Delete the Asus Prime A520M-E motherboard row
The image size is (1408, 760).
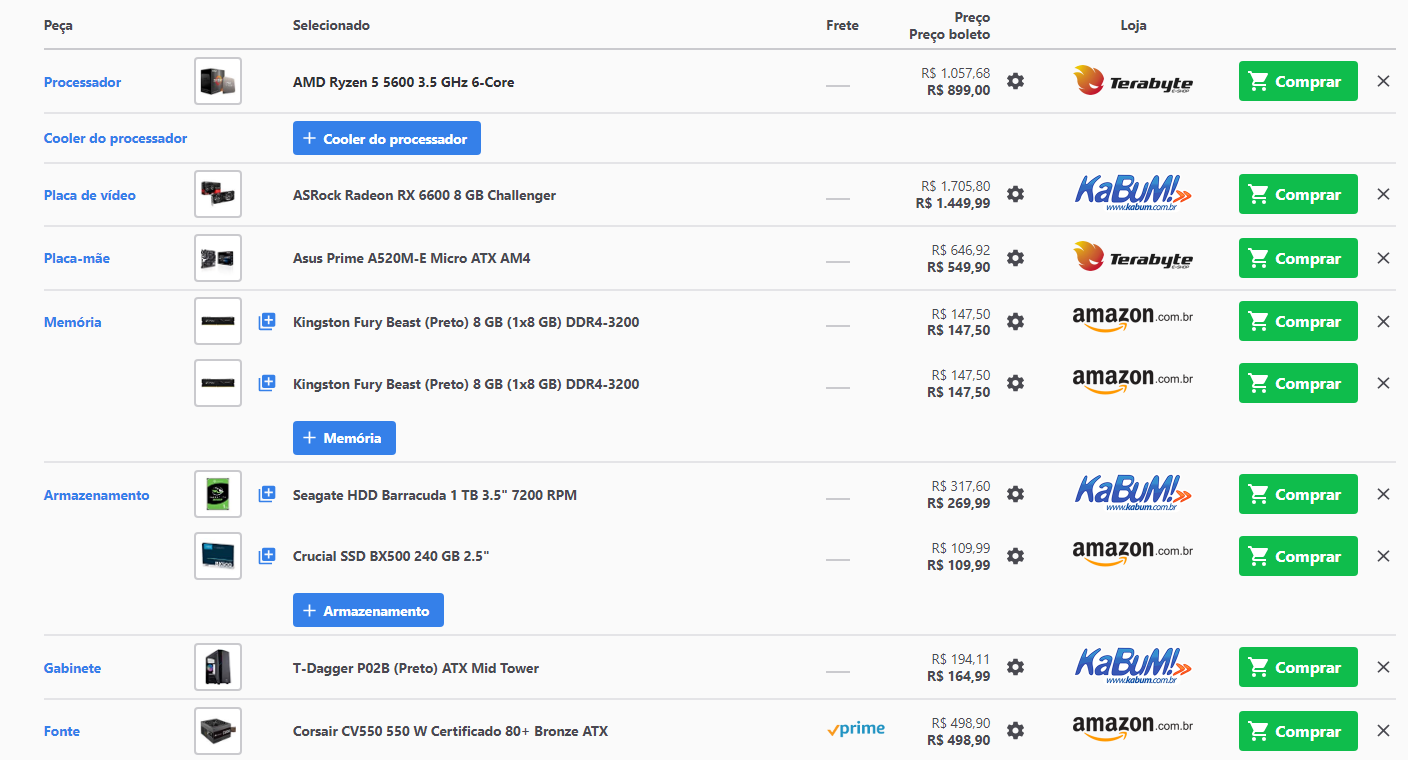click(x=1383, y=258)
